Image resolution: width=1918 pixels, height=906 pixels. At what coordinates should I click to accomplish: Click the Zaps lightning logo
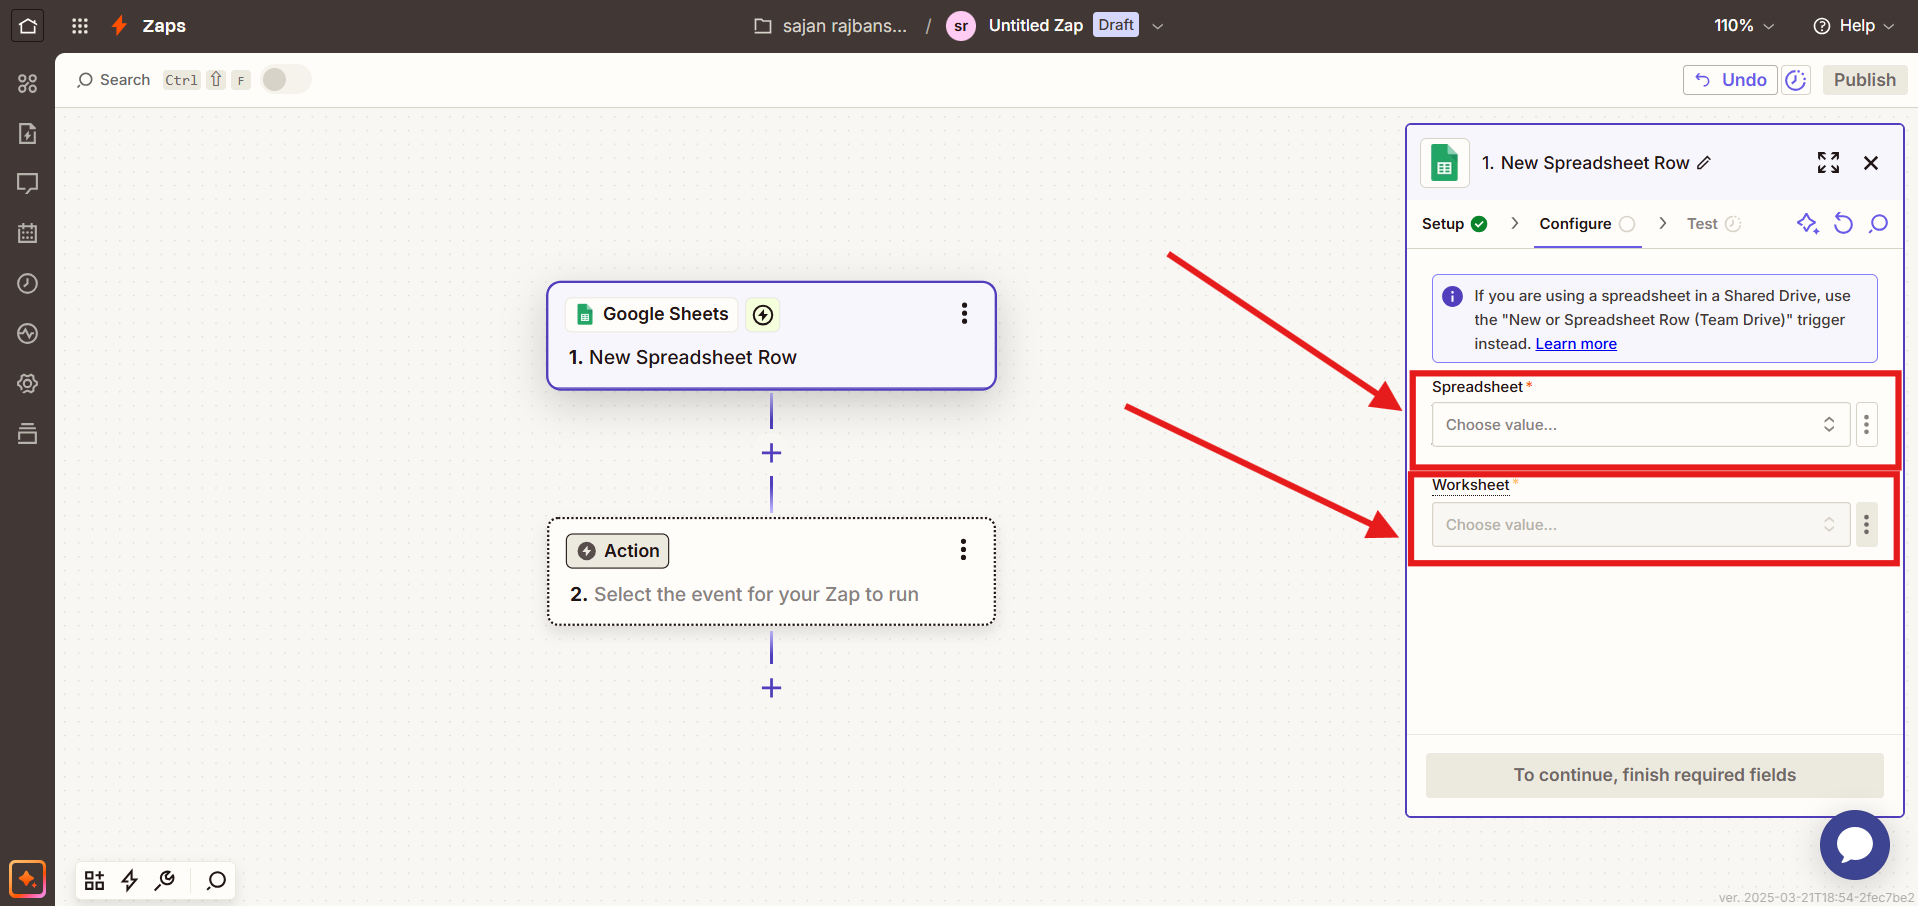[x=119, y=26]
